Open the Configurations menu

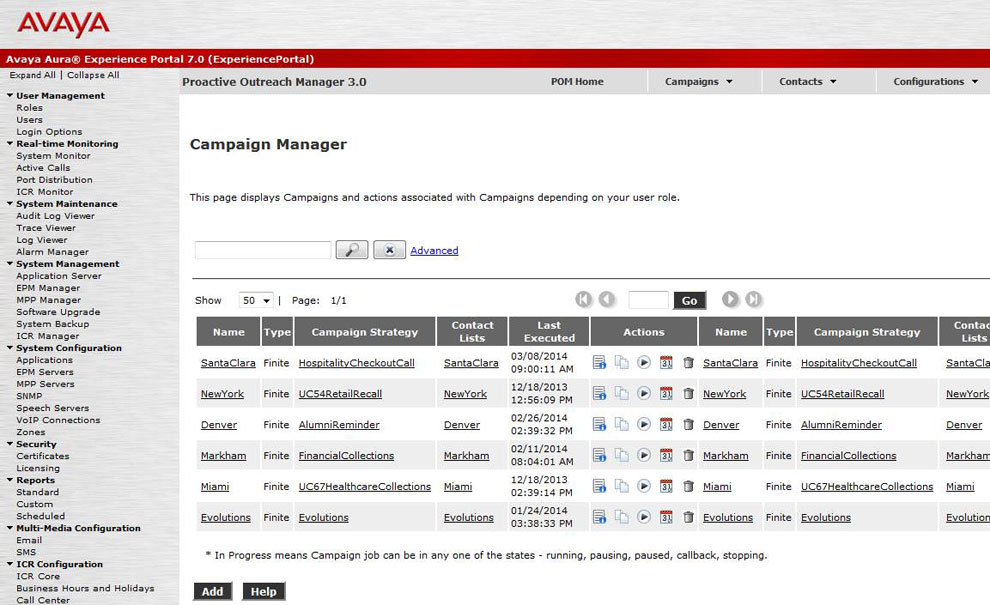pos(935,81)
